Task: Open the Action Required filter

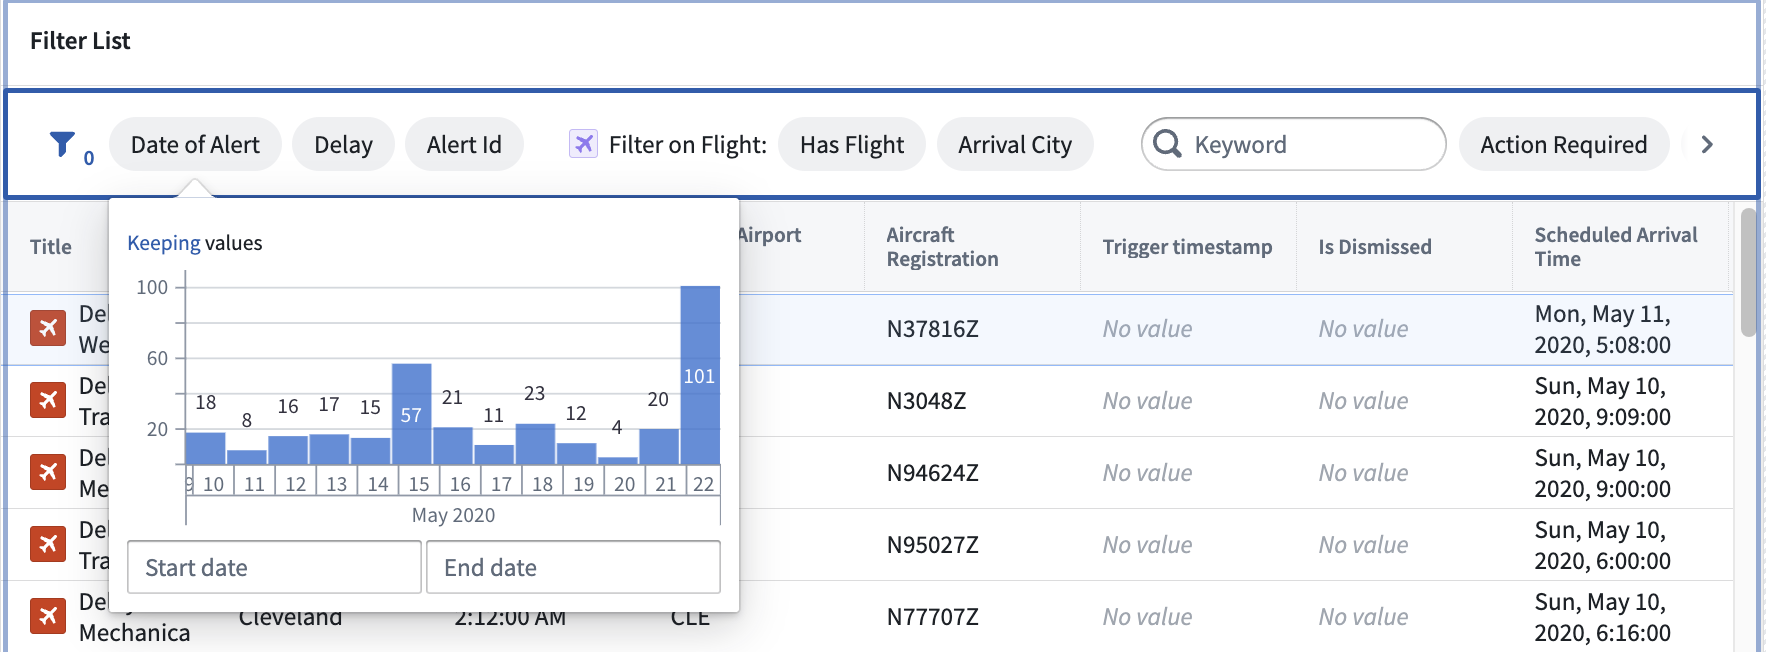Action: [x=1564, y=144]
